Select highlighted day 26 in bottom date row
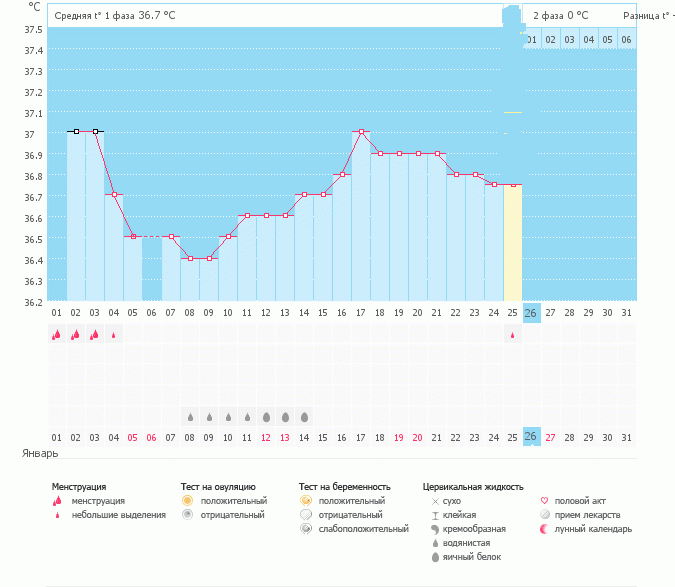 pyautogui.click(x=531, y=436)
